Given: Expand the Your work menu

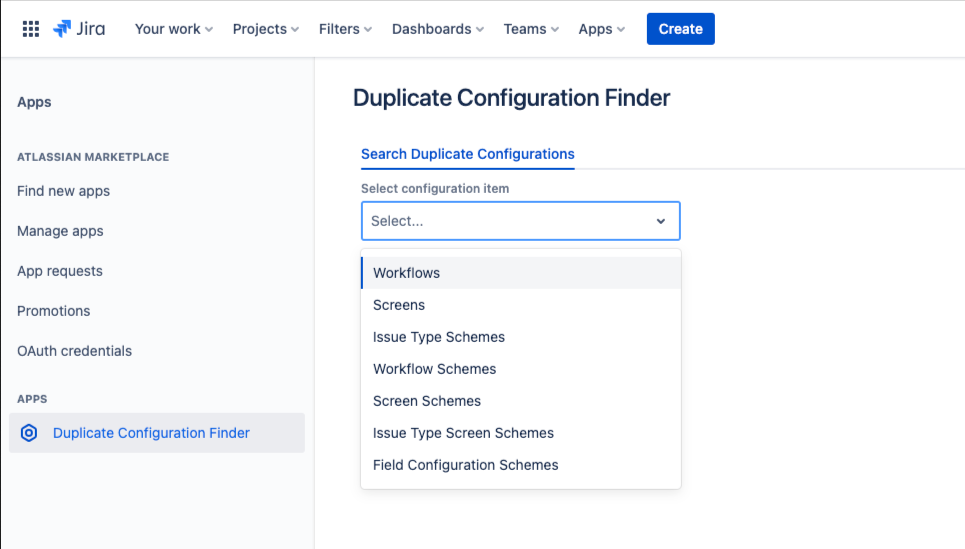Looking at the screenshot, I should pyautogui.click(x=174, y=29).
